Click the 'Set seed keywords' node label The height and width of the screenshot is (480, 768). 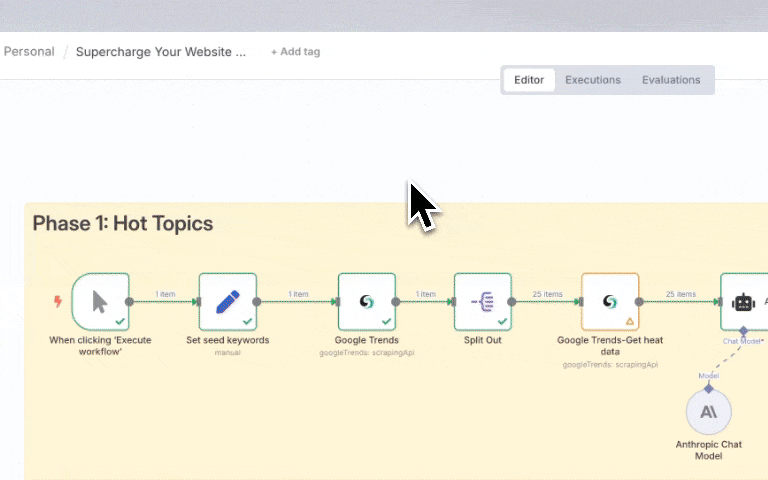tap(228, 340)
